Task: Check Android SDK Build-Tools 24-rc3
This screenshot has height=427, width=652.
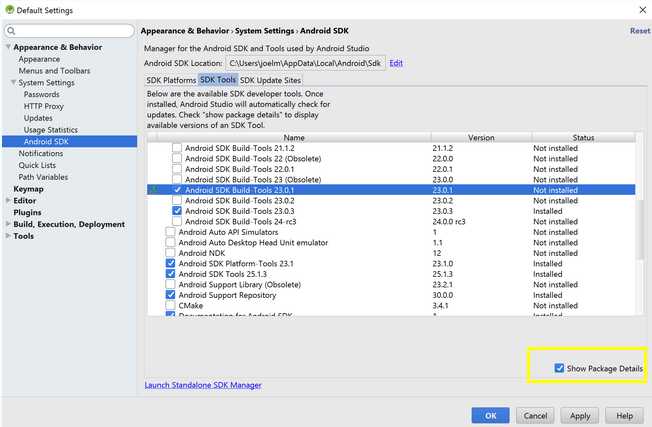Action: (x=177, y=221)
